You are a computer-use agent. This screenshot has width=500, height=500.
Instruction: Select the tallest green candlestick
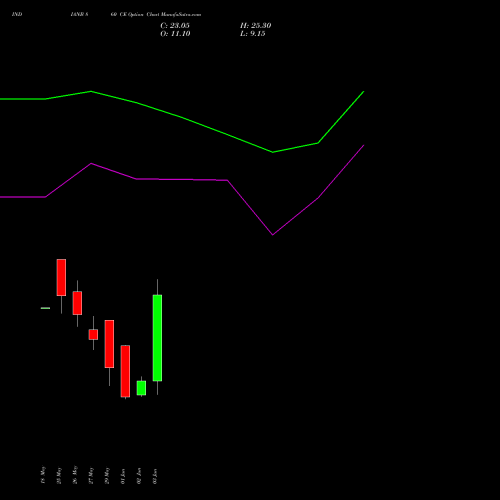157,338
